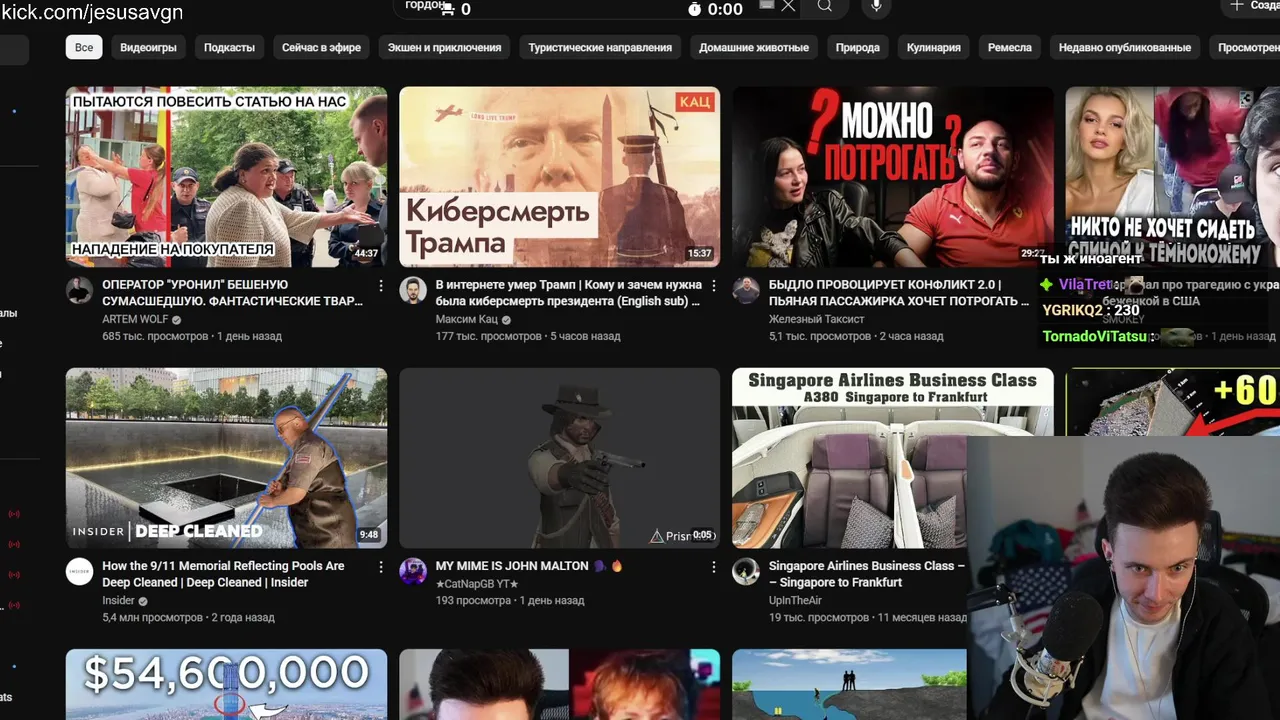Click the keyboard icon in search box

point(766,5)
